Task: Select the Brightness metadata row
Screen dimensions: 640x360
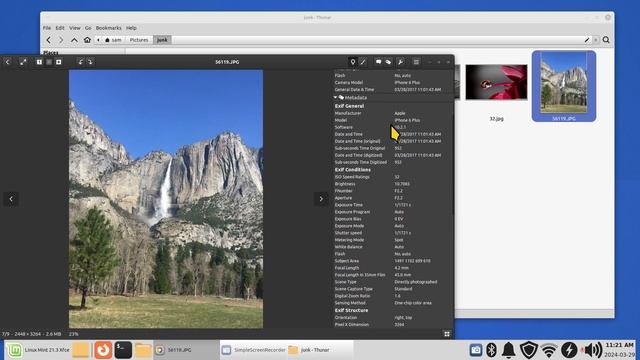Action: click(392, 184)
